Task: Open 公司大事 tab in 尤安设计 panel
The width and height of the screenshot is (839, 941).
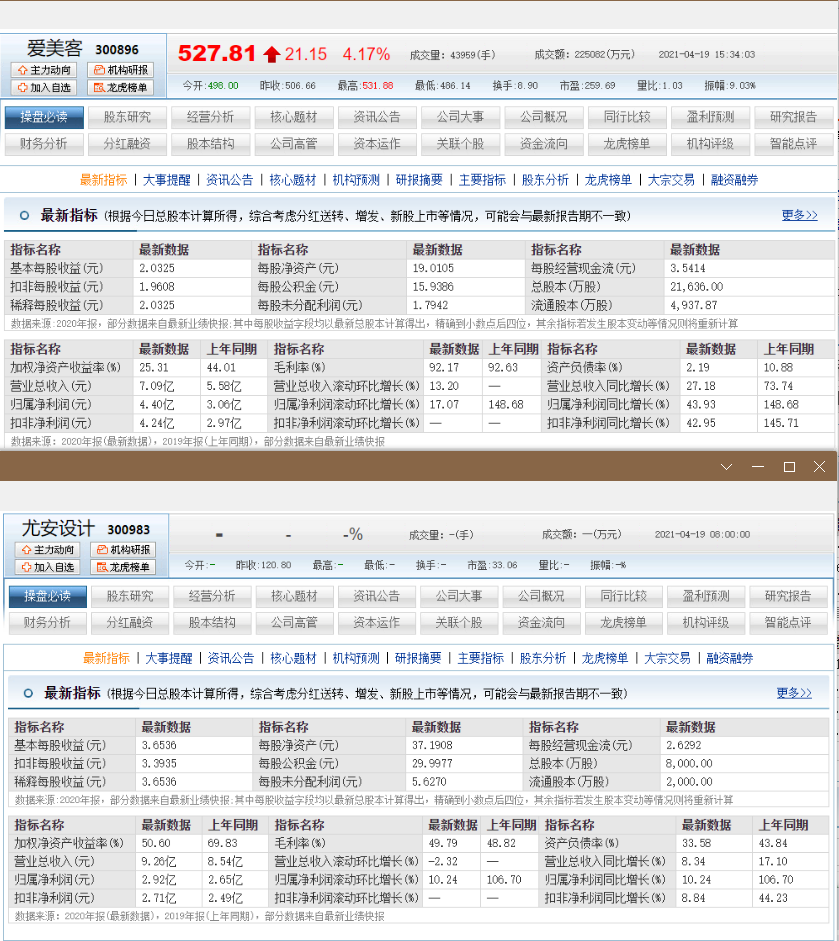Action: [459, 597]
